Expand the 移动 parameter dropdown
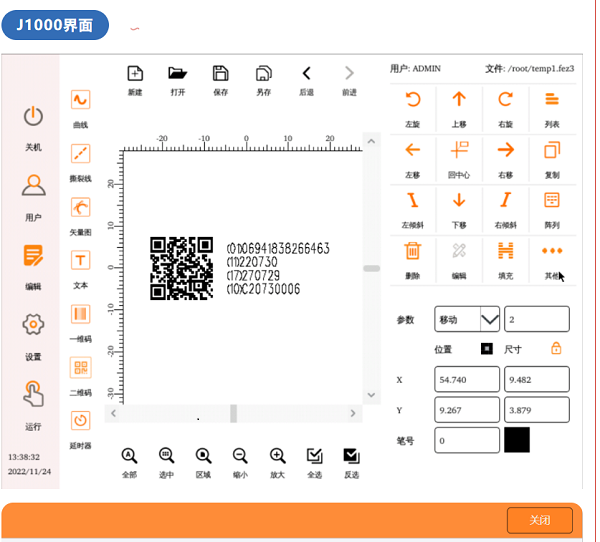 coord(489,319)
